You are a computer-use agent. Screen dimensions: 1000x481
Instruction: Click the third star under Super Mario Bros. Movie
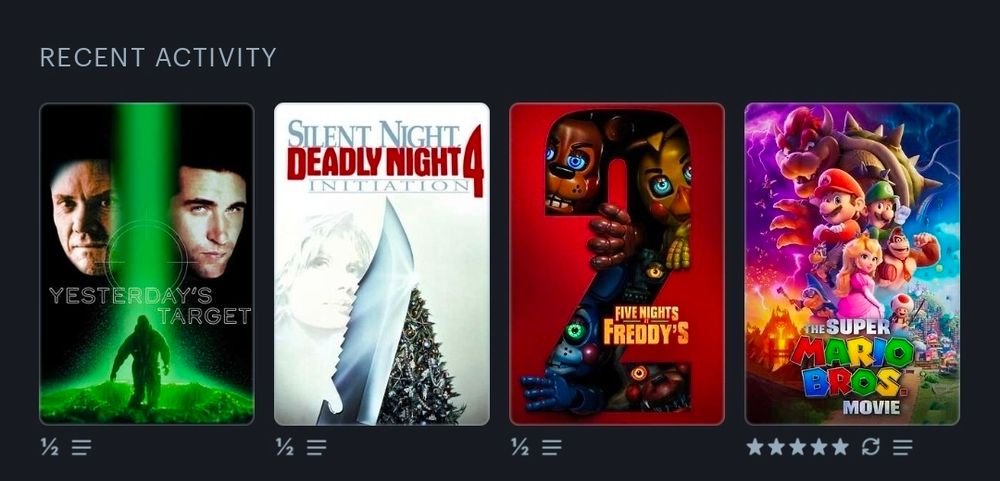(798, 447)
